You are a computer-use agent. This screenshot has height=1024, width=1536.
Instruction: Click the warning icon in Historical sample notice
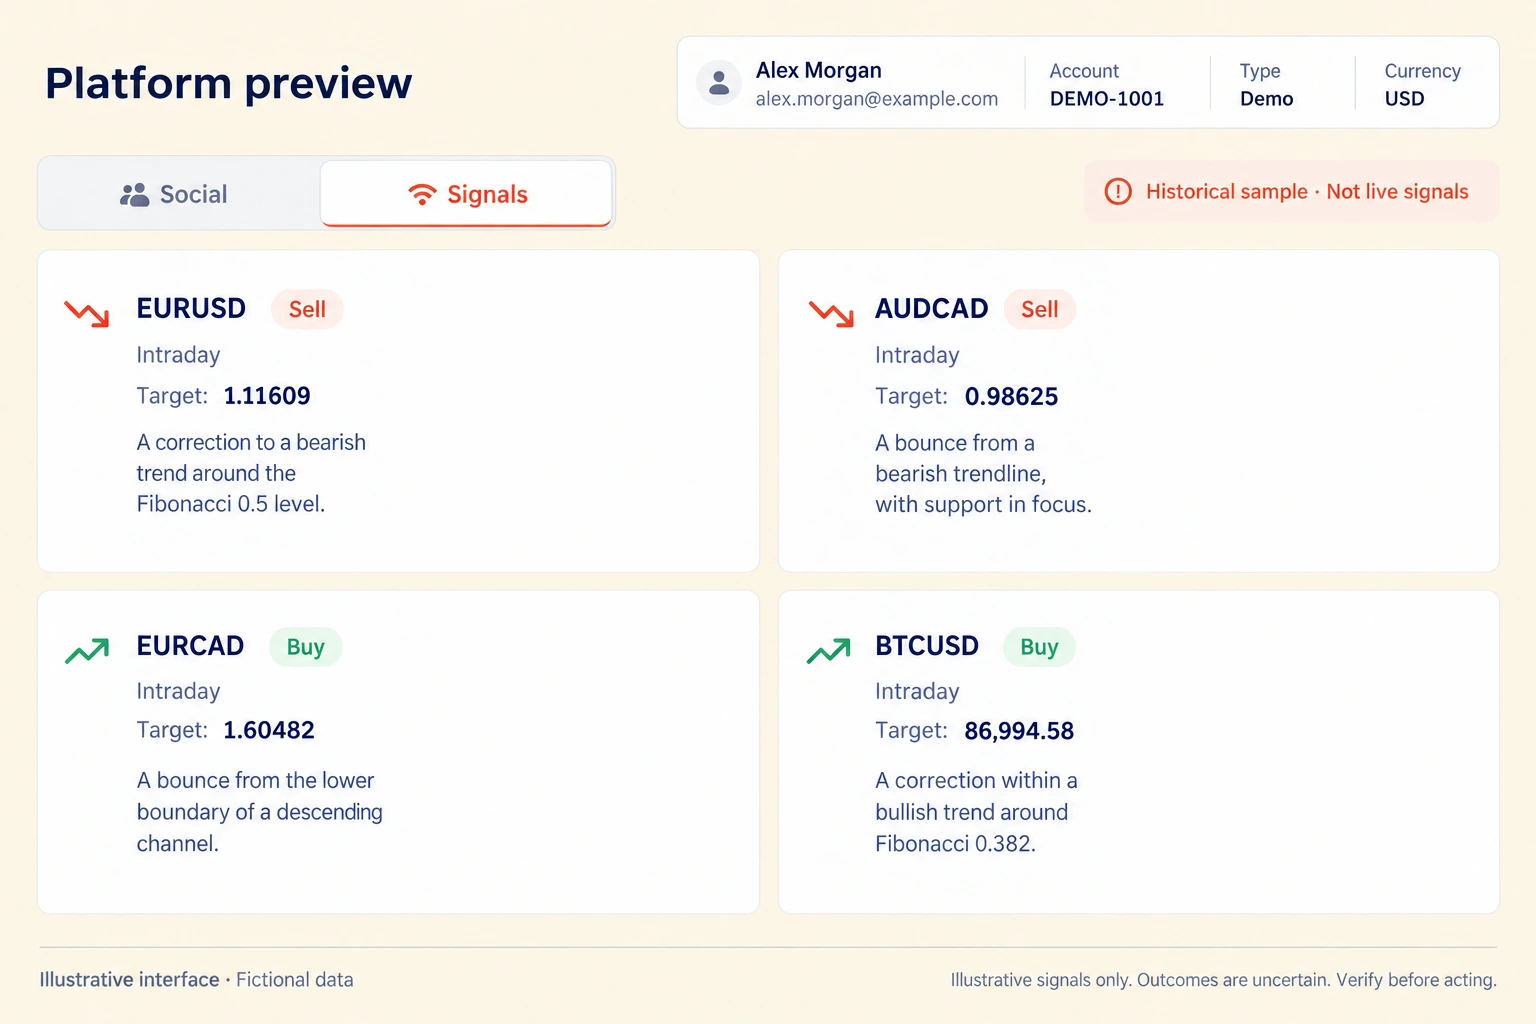click(x=1118, y=191)
